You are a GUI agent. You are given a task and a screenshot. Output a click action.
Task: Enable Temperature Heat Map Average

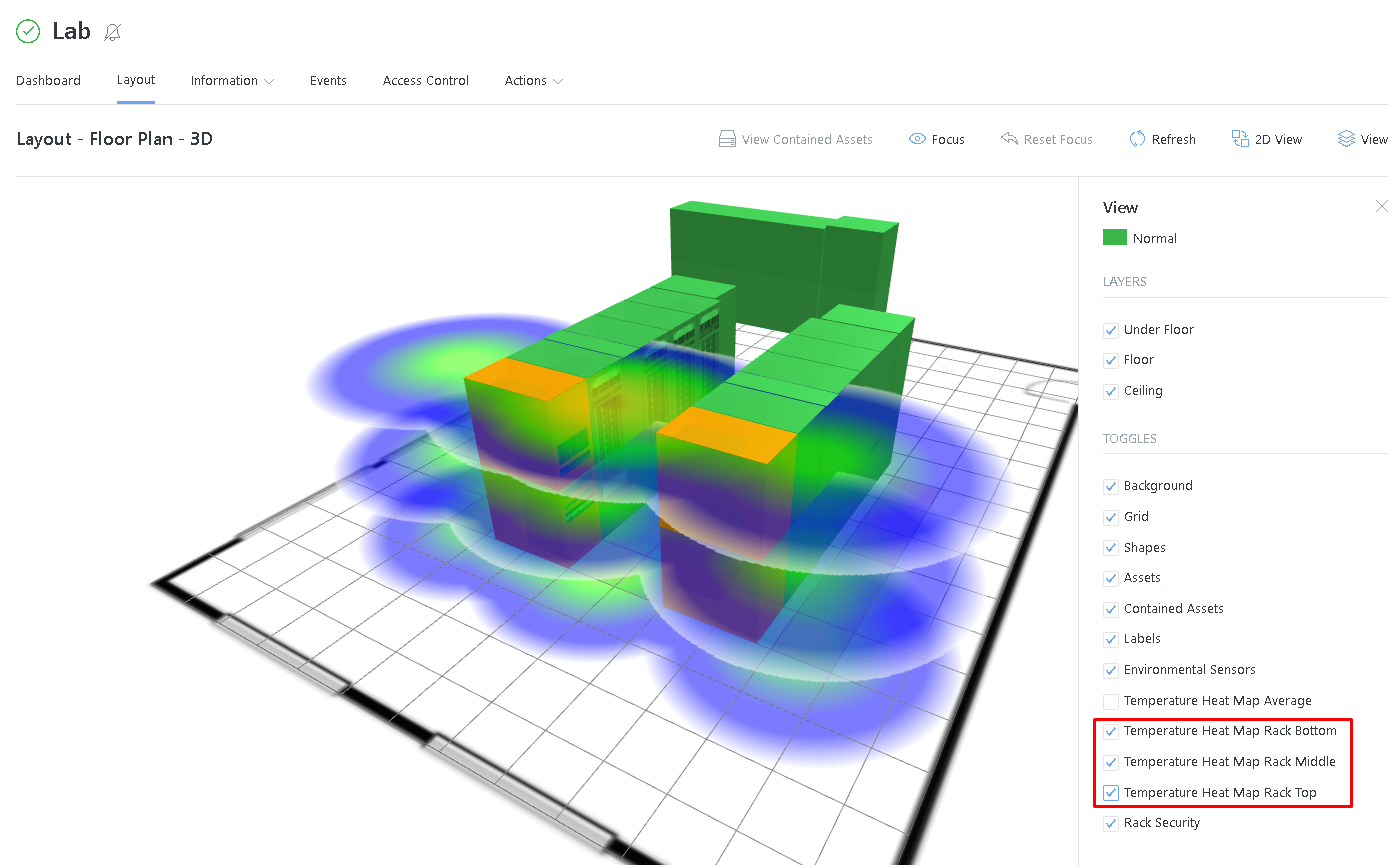[1110, 701]
